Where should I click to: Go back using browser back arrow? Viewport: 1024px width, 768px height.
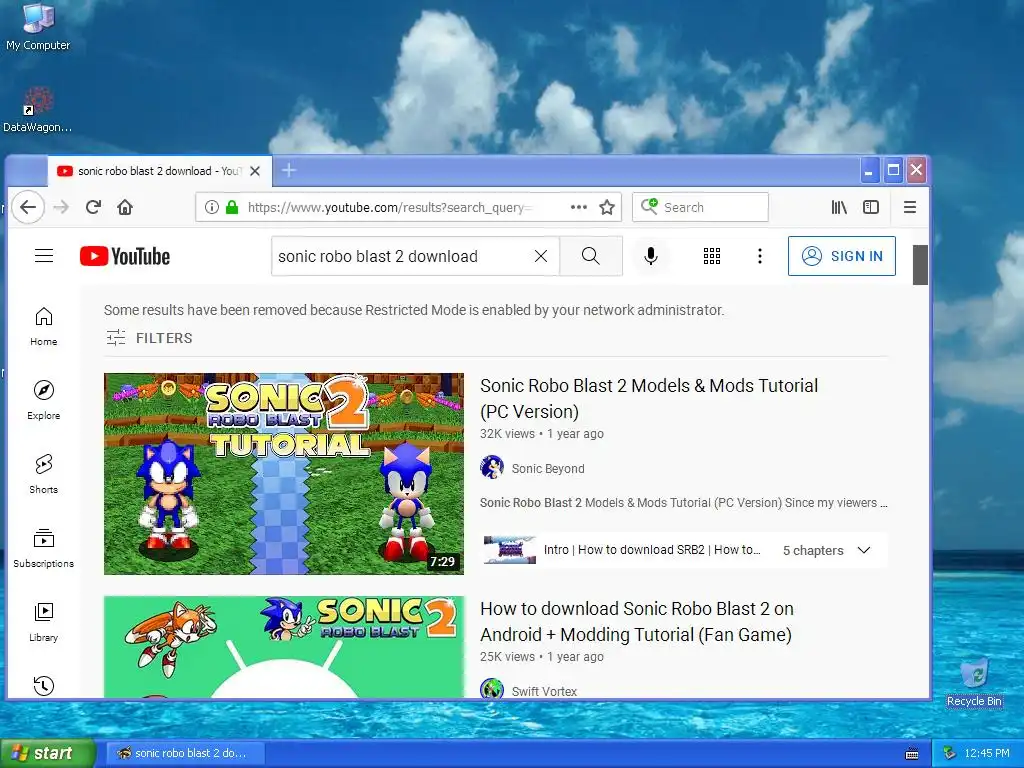click(27, 207)
